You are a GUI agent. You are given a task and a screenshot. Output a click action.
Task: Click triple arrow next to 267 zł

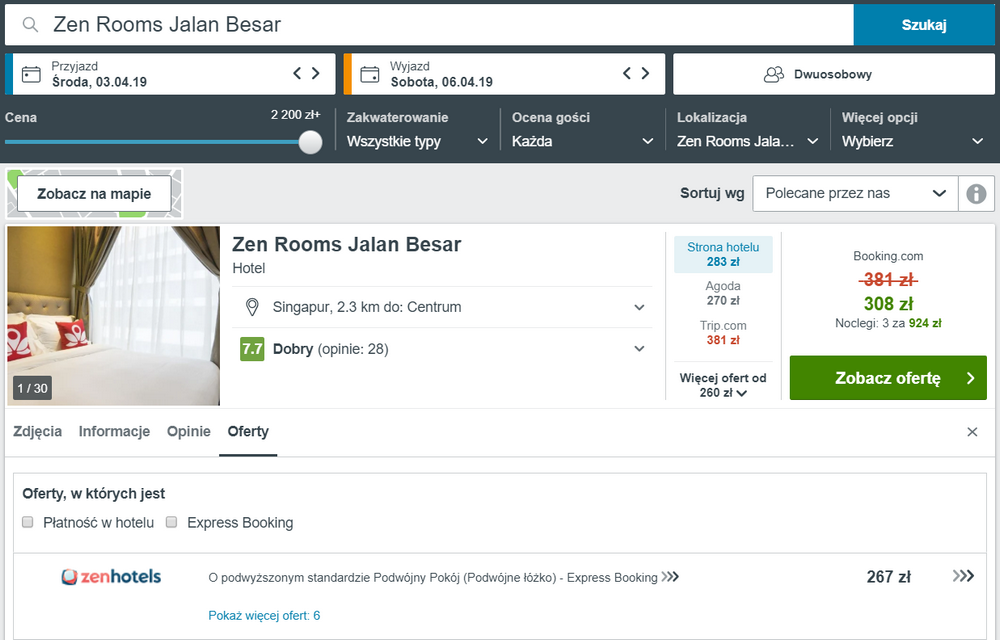[962, 576]
